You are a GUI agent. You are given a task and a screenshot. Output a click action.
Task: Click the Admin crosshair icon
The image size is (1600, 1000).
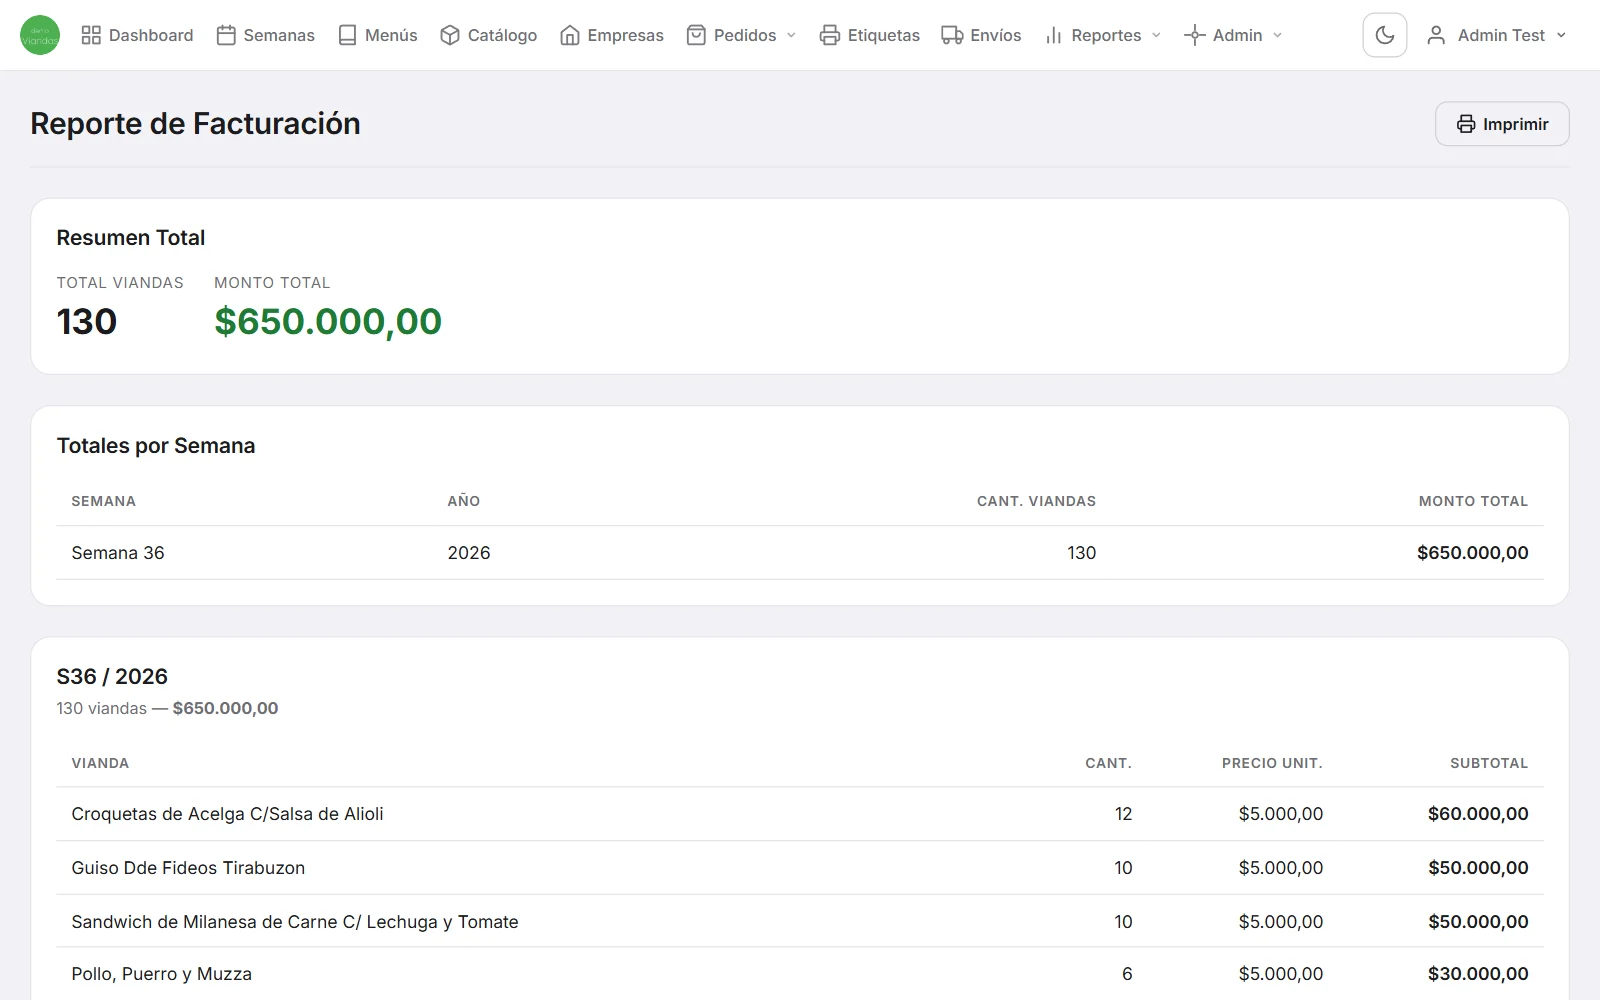1194,35
